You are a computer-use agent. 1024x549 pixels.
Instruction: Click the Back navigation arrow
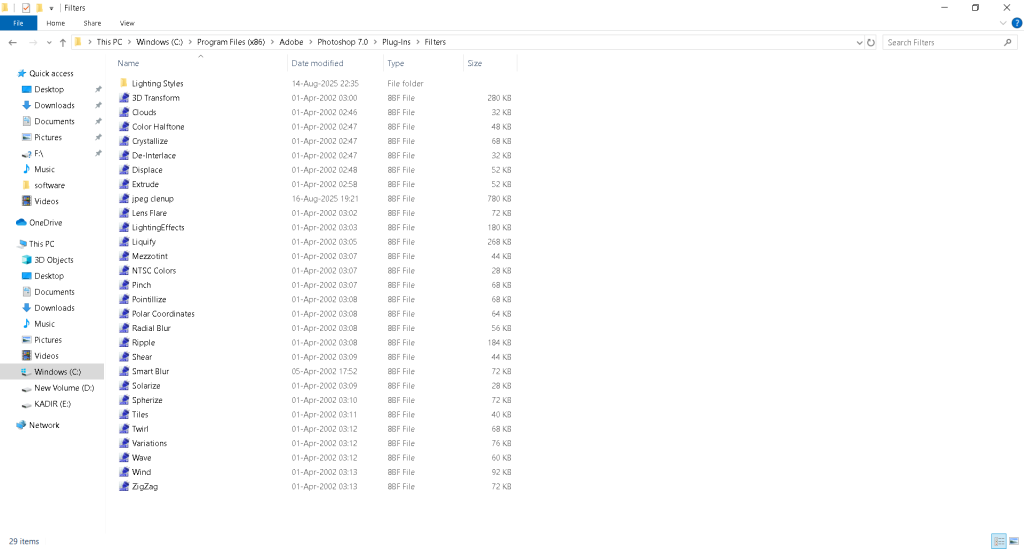pyautogui.click(x=12, y=42)
